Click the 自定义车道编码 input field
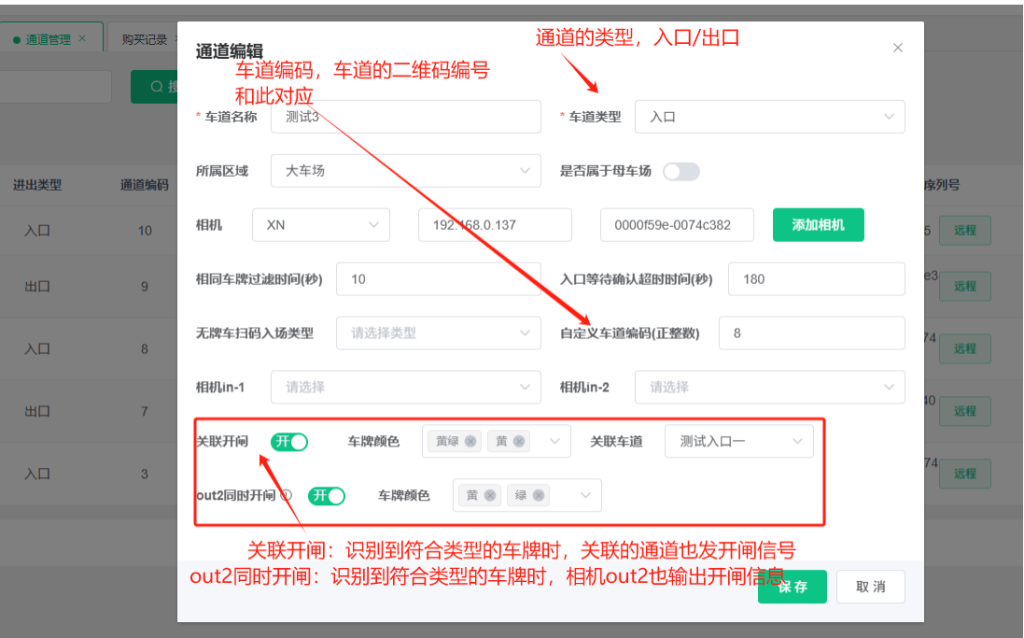This screenshot has width=1024, height=638. pos(811,333)
